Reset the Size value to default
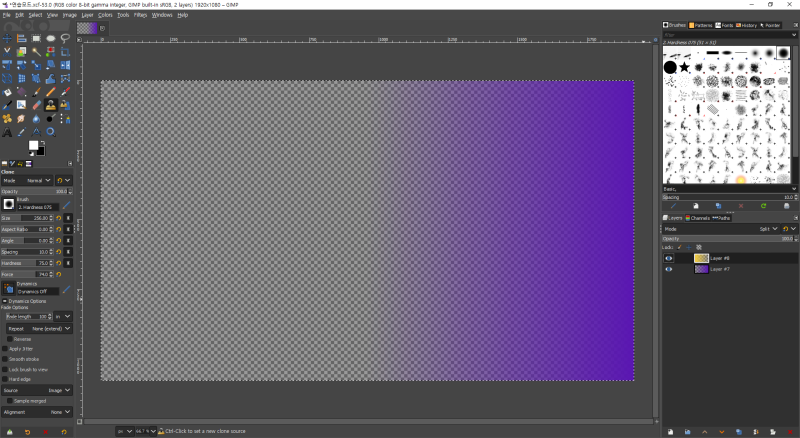Viewport: 800px width, 438px height. [x=59, y=218]
